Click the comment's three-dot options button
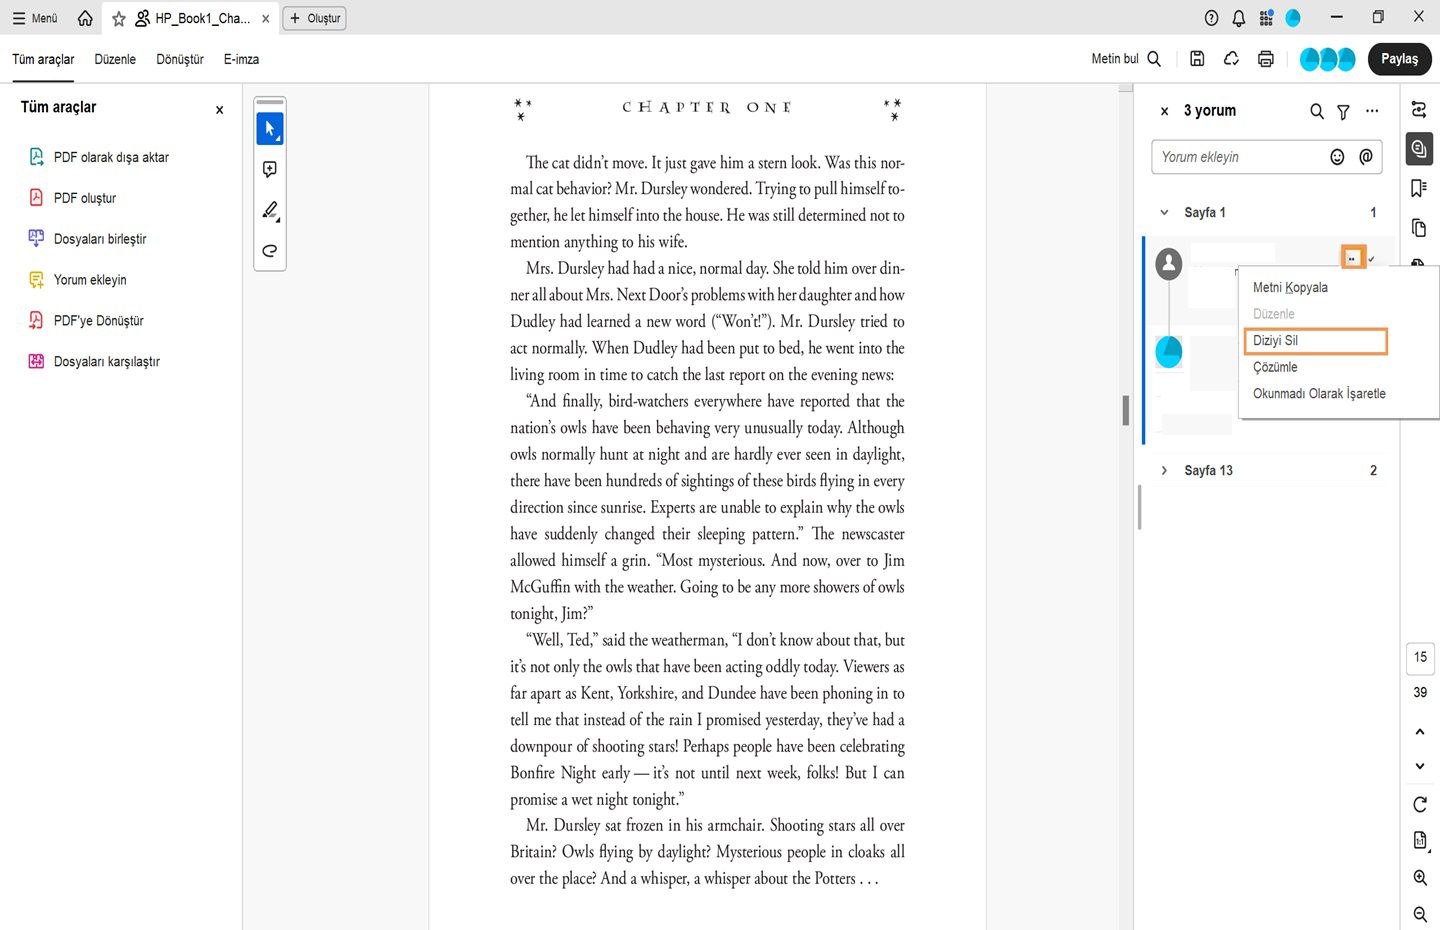Image resolution: width=1440 pixels, height=930 pixels. point(1352,258)
